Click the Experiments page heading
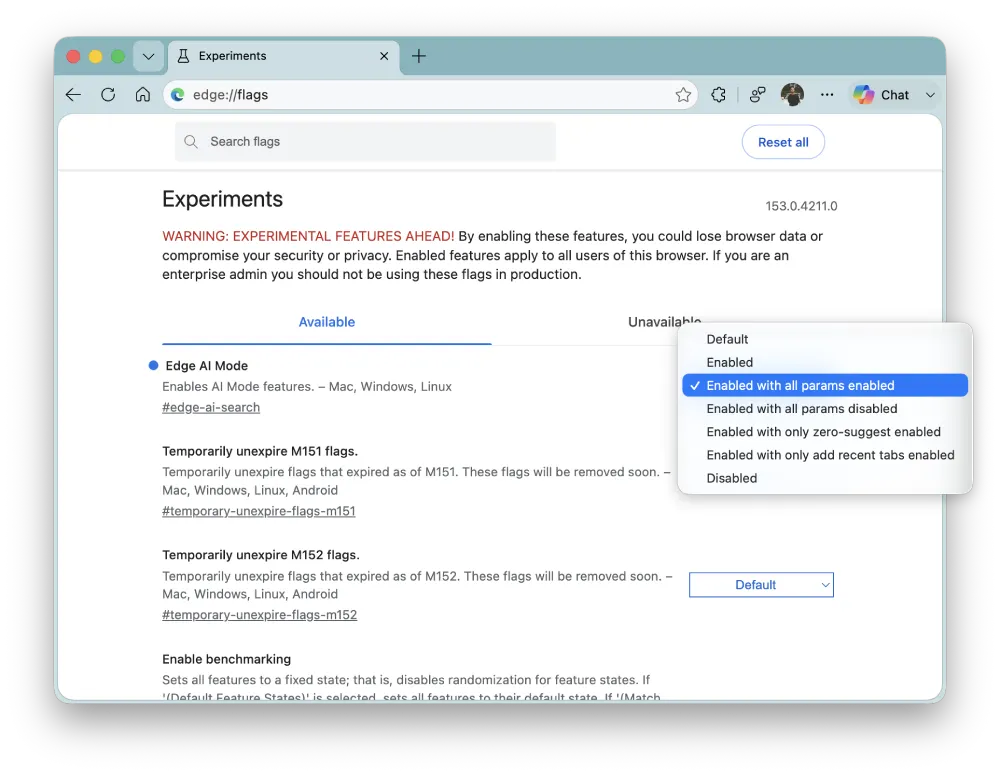This screenshot has height=775, width=1000. tap(222, 199)
